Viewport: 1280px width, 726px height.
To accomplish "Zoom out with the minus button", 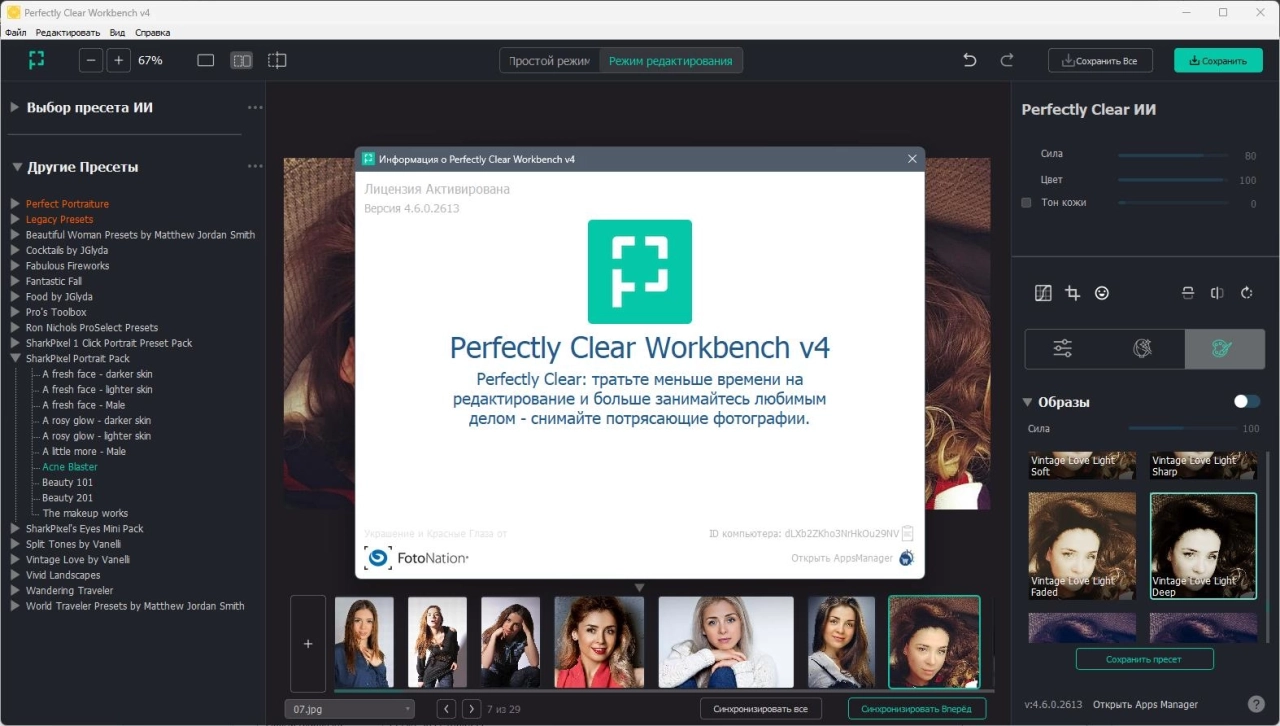I will (x=92, y=60).
